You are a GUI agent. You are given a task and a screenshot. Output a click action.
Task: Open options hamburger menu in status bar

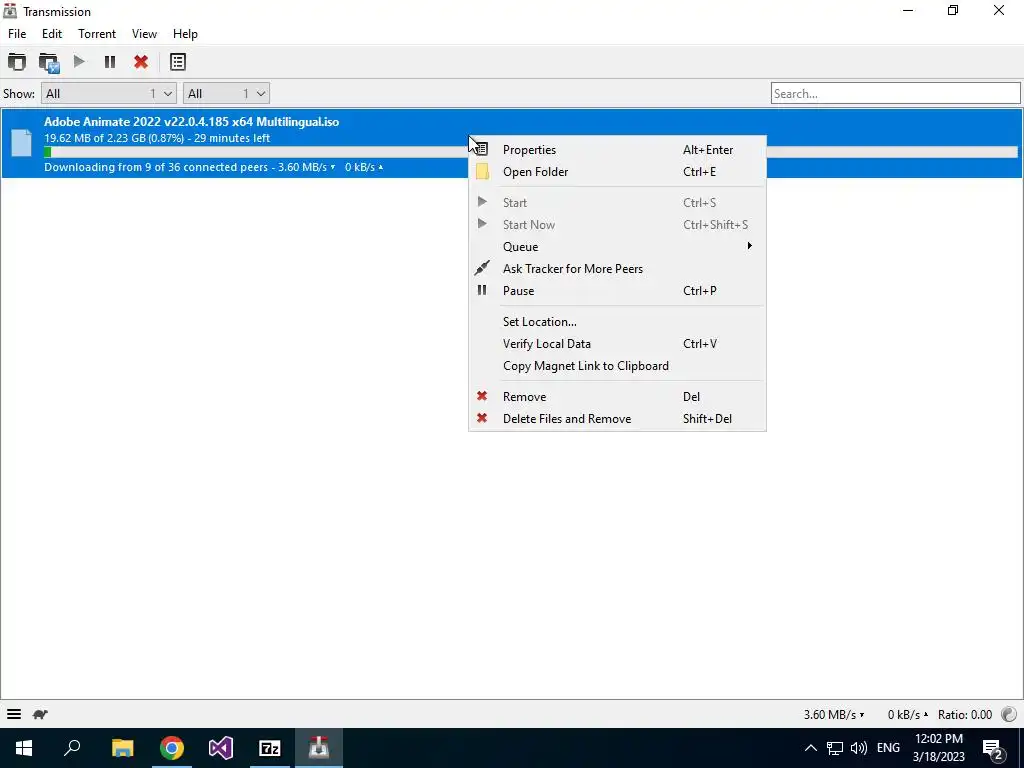click(x=14, y=714)
